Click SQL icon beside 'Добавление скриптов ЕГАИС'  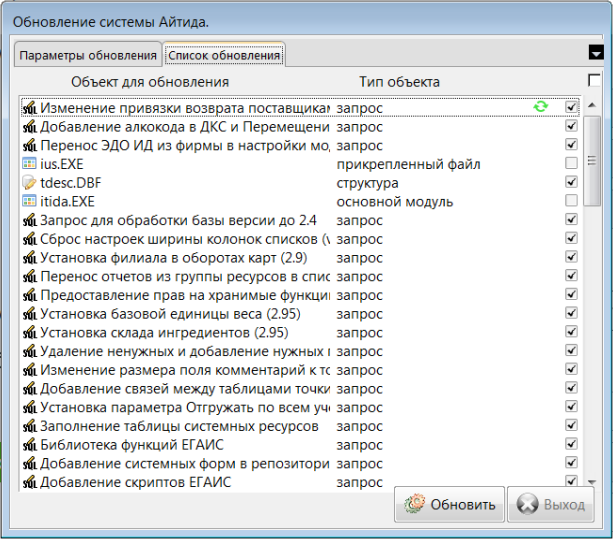tap(30, 482)
